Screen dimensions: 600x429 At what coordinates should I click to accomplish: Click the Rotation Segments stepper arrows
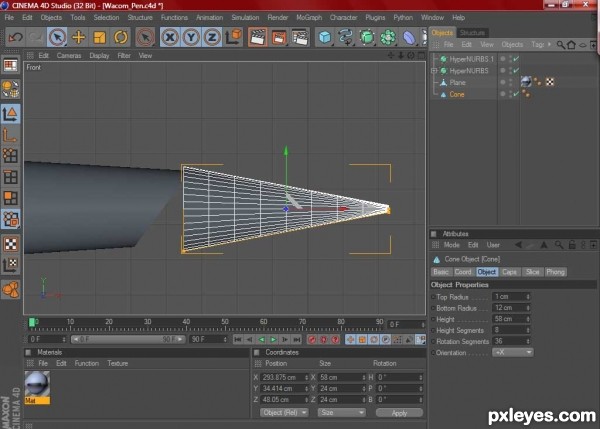pos(528,341)
